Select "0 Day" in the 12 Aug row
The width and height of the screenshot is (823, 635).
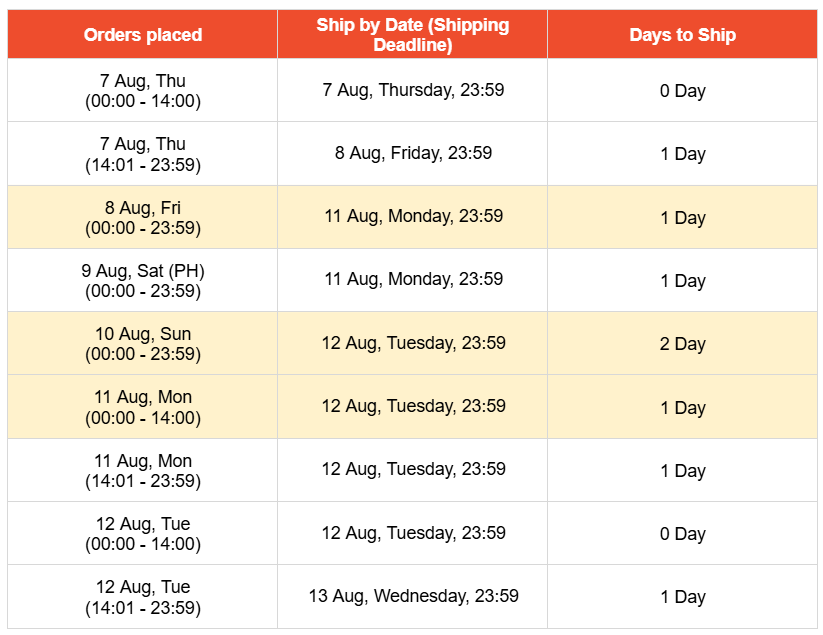(x=682, y=534)
